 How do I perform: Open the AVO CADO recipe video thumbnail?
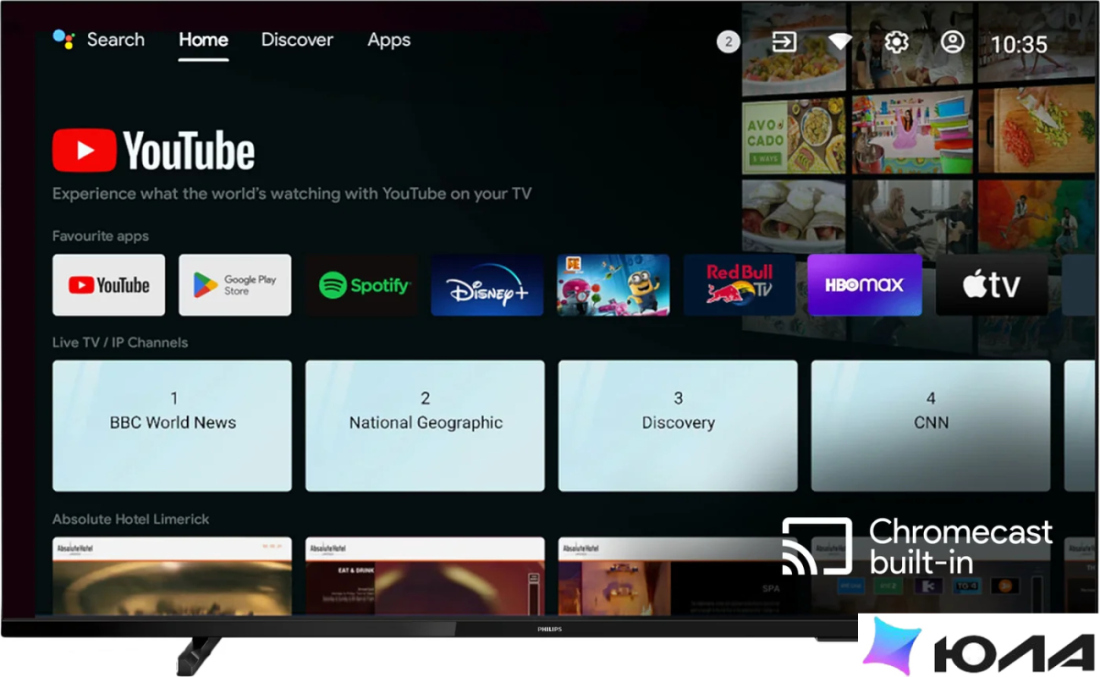click(793, 135)
